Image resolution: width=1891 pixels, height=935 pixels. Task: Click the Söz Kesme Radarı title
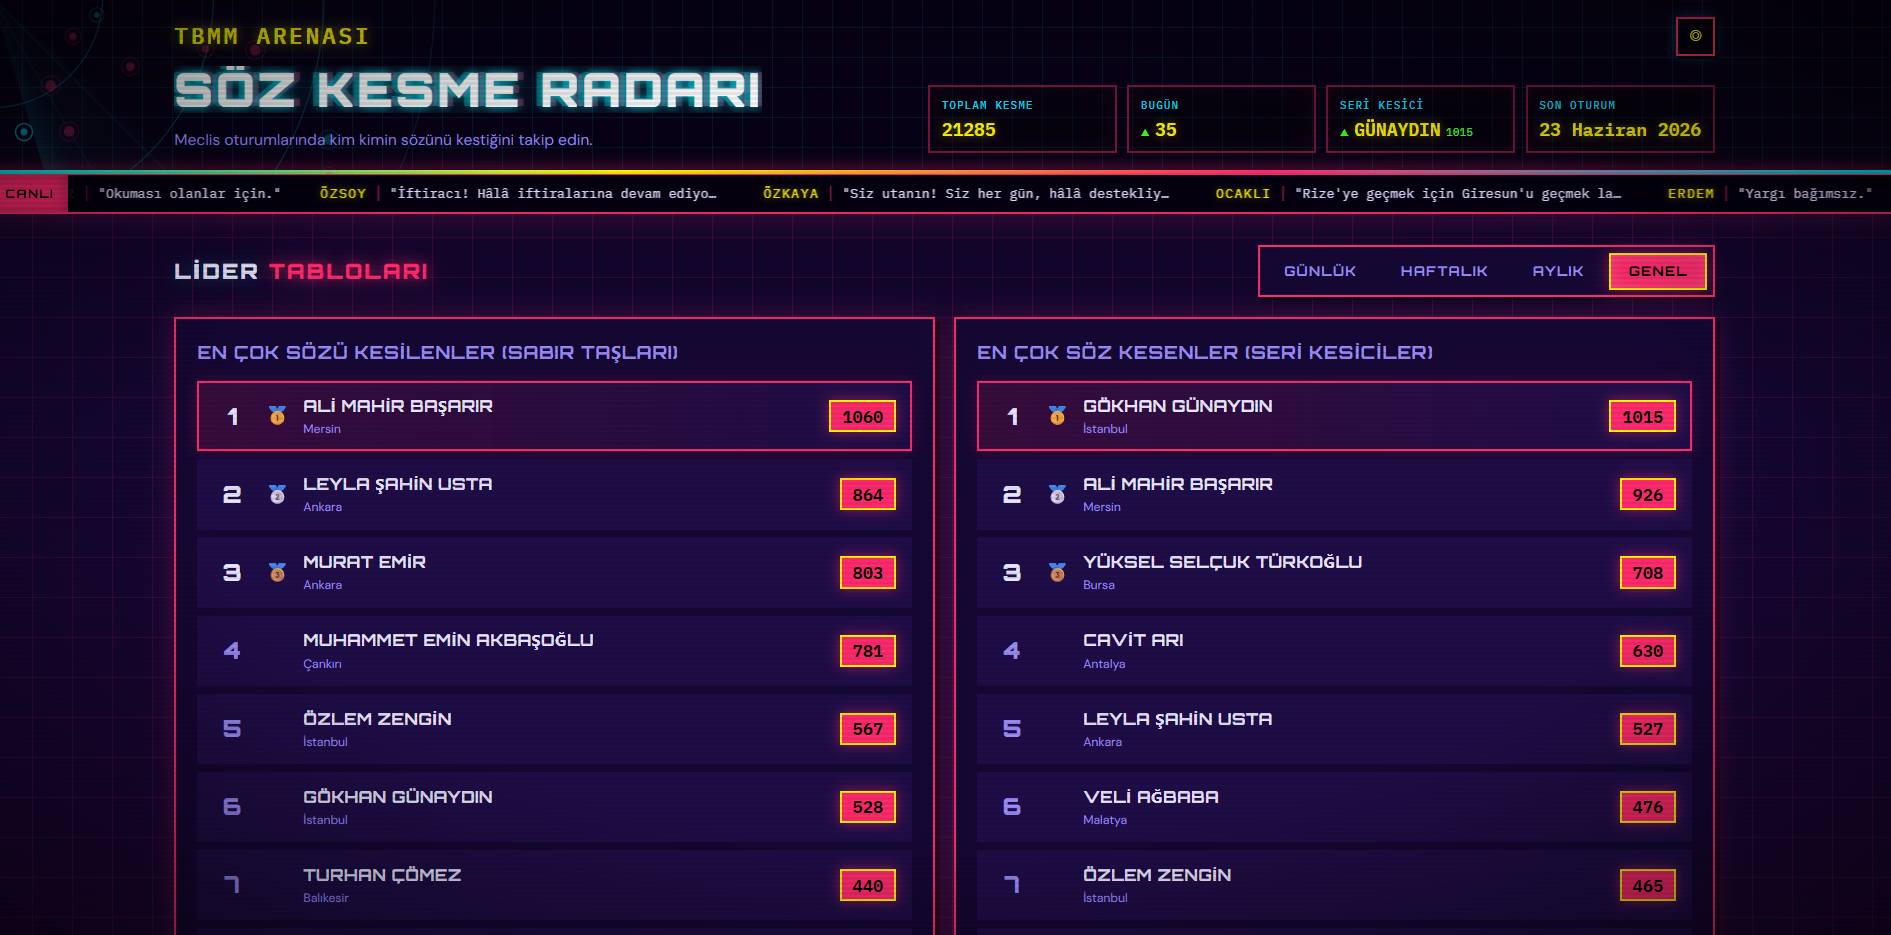click(x=467, y=90)
